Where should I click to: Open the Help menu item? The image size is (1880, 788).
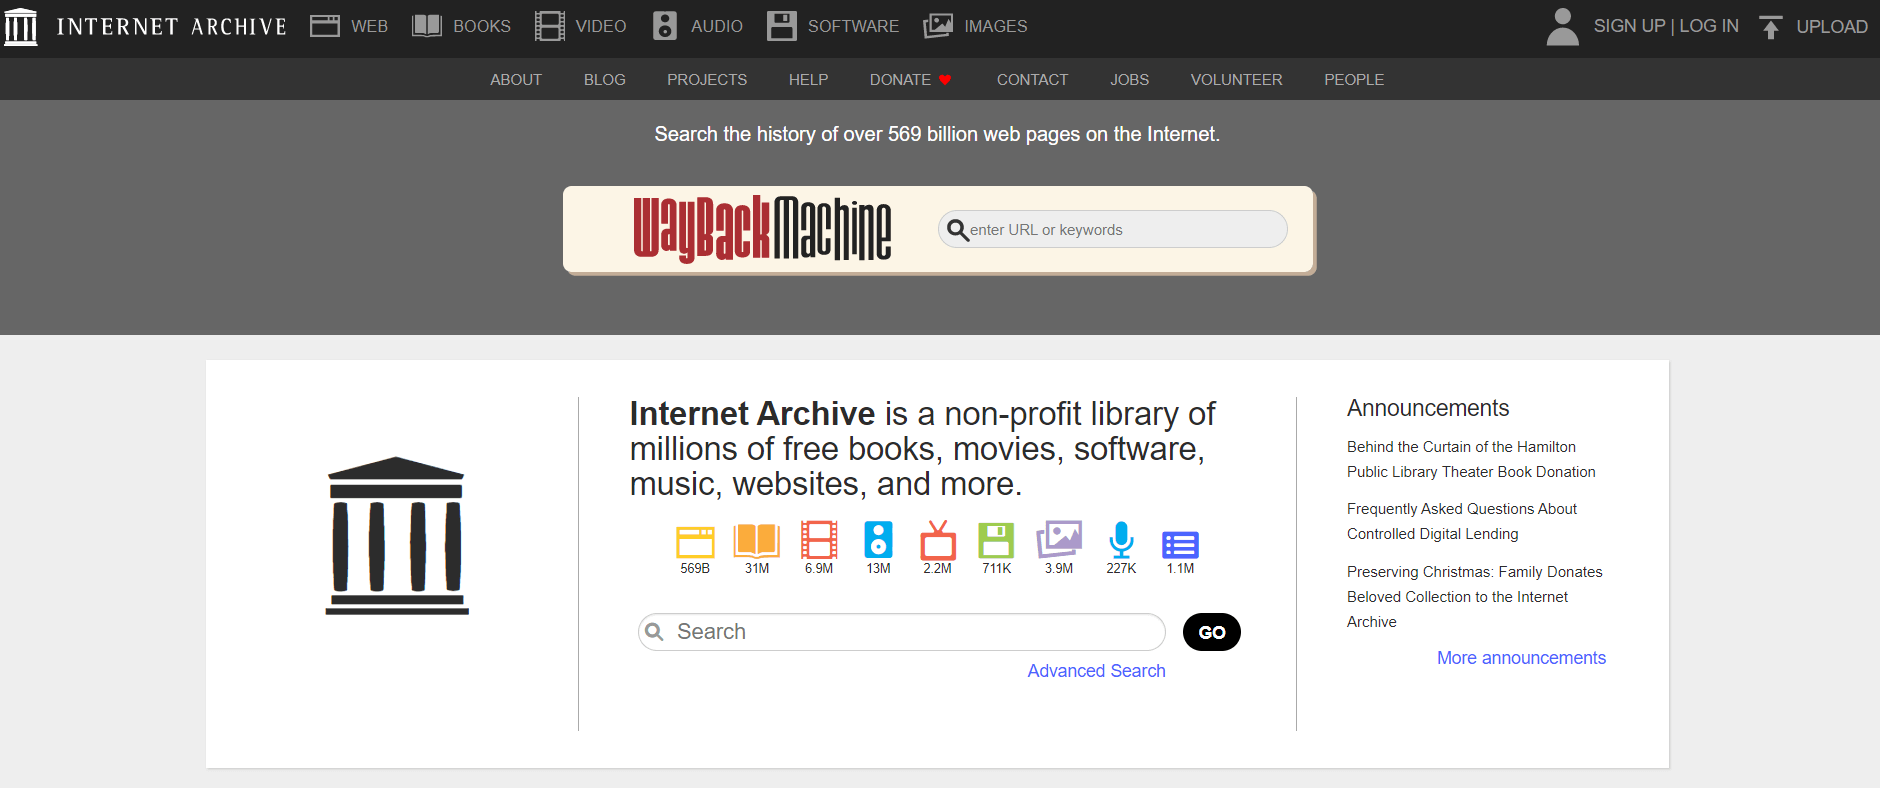pos(808,80)
